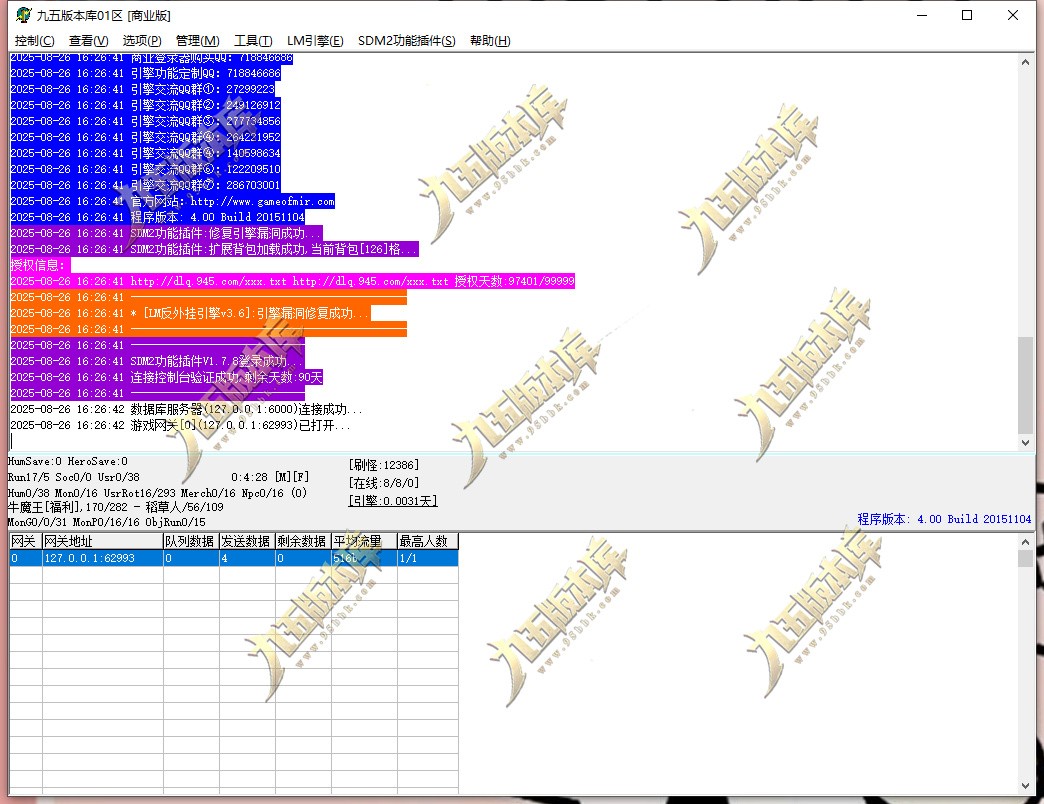Click log line 数据库服务器(127.0.0.1:6000)连接成功

point(186,409)
